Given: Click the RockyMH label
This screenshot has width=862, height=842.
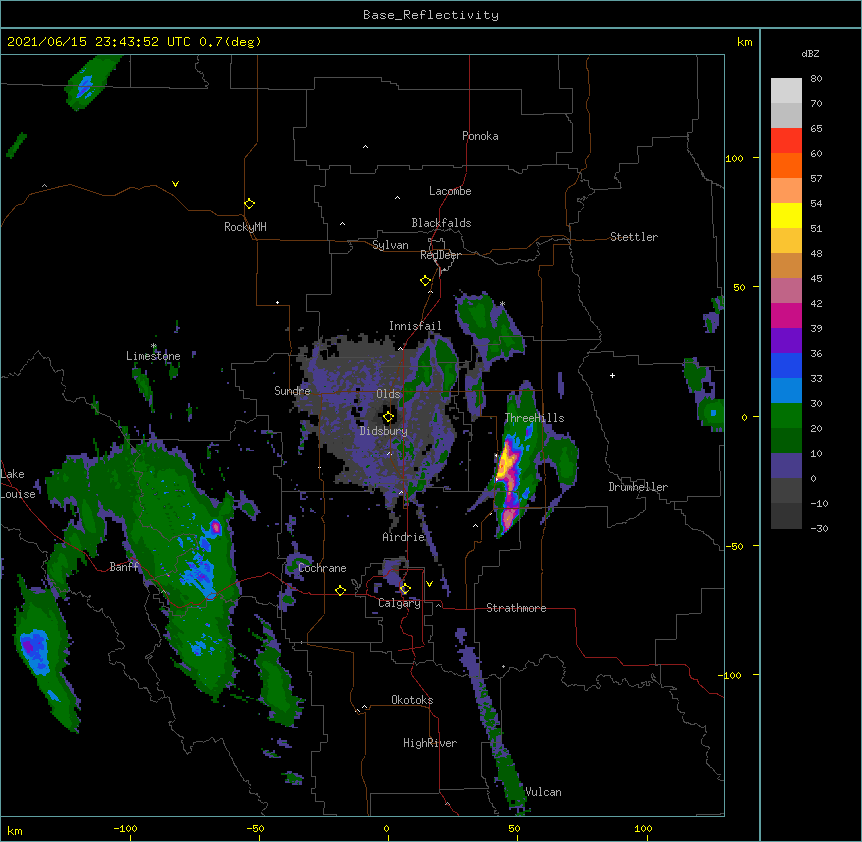Looking at the screenshot, I should 245,227.
